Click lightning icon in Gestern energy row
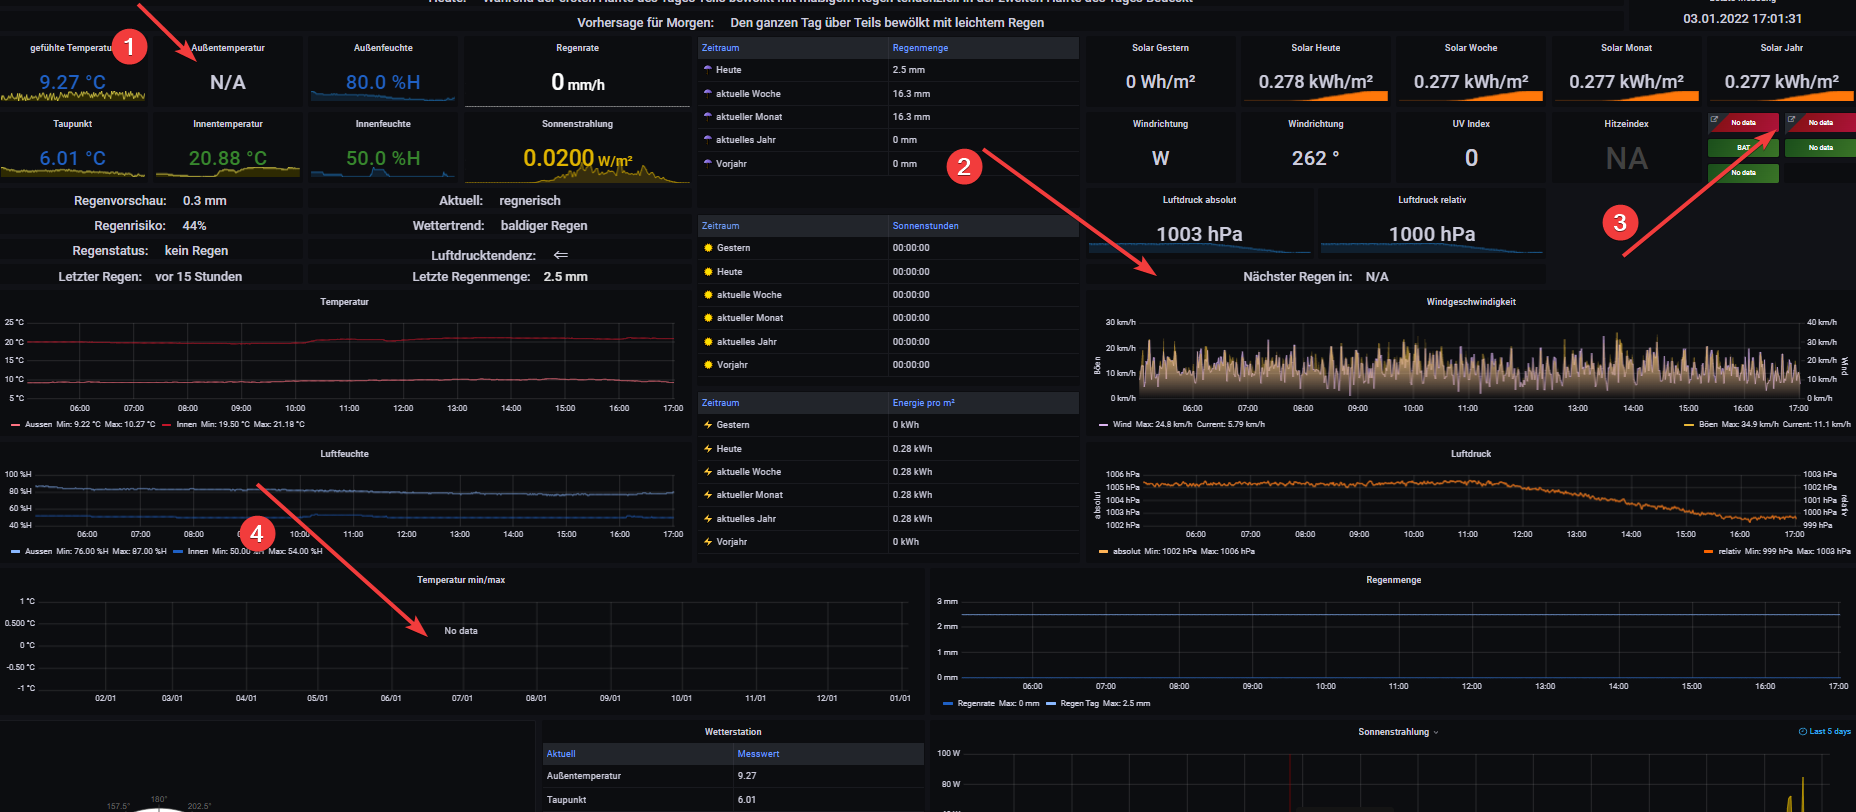The width and height of the screenshot is (1856, 812). tap(708, 425)
